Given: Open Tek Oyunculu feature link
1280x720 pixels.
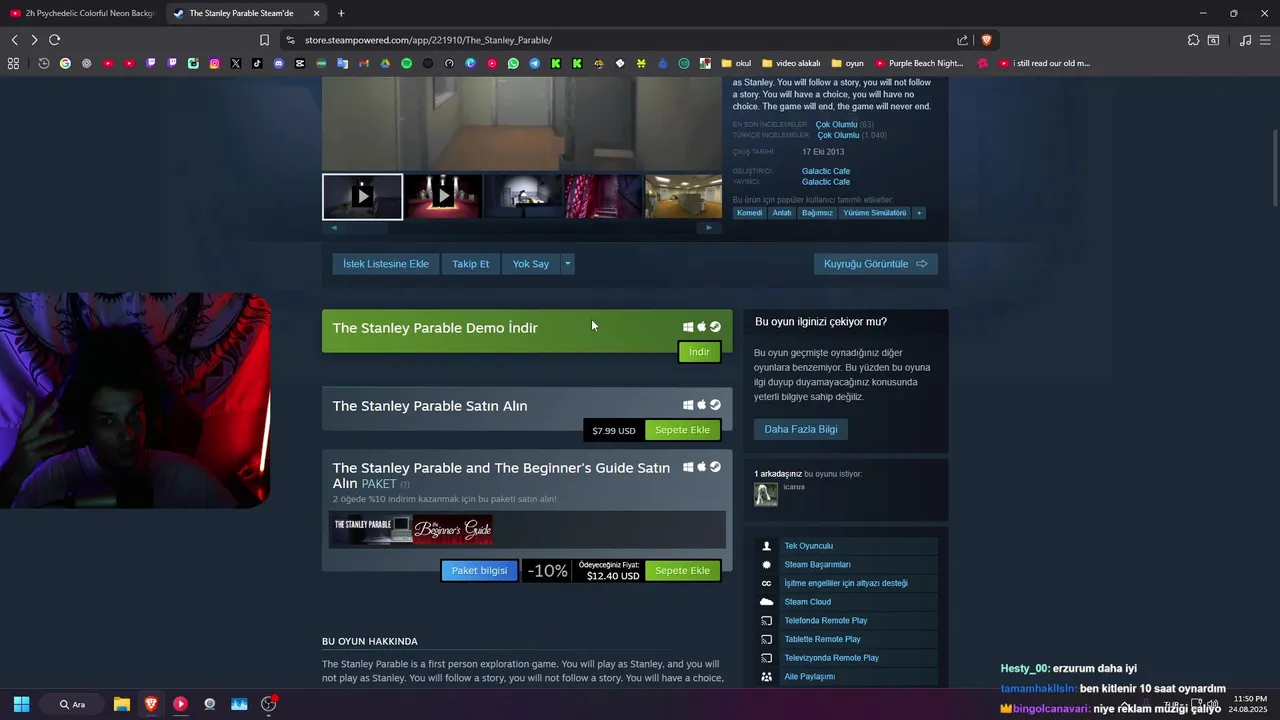Looking at the screenshot, I should [x=808, y=546].
